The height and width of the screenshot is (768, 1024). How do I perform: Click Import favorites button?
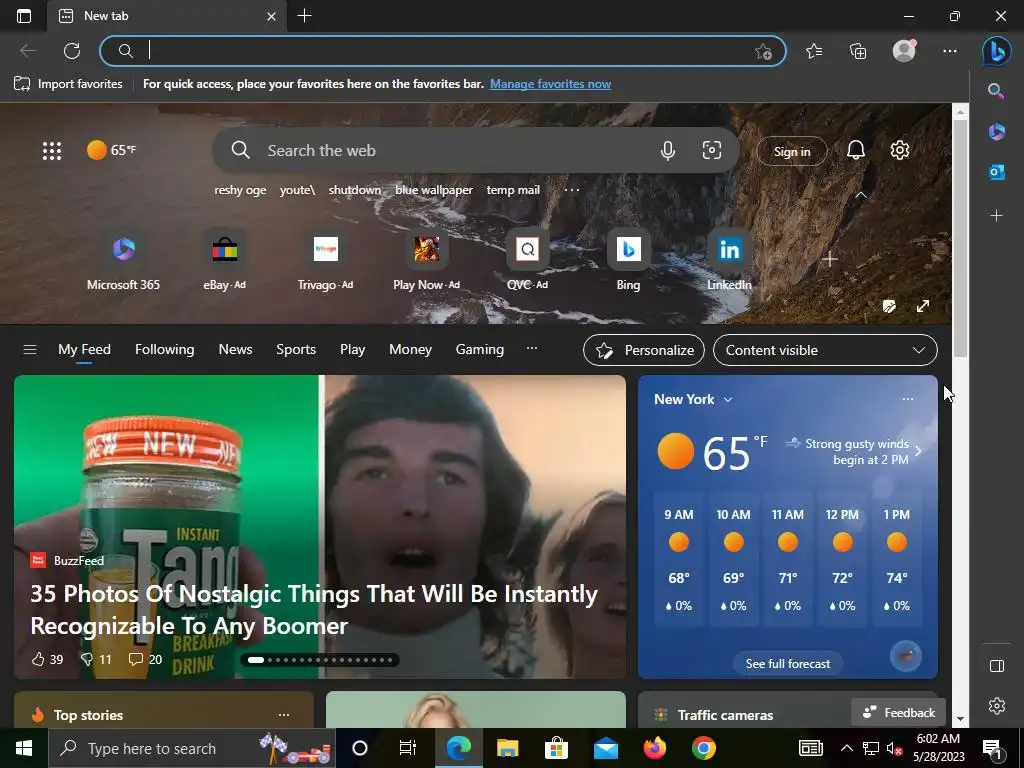click(68, 84)
